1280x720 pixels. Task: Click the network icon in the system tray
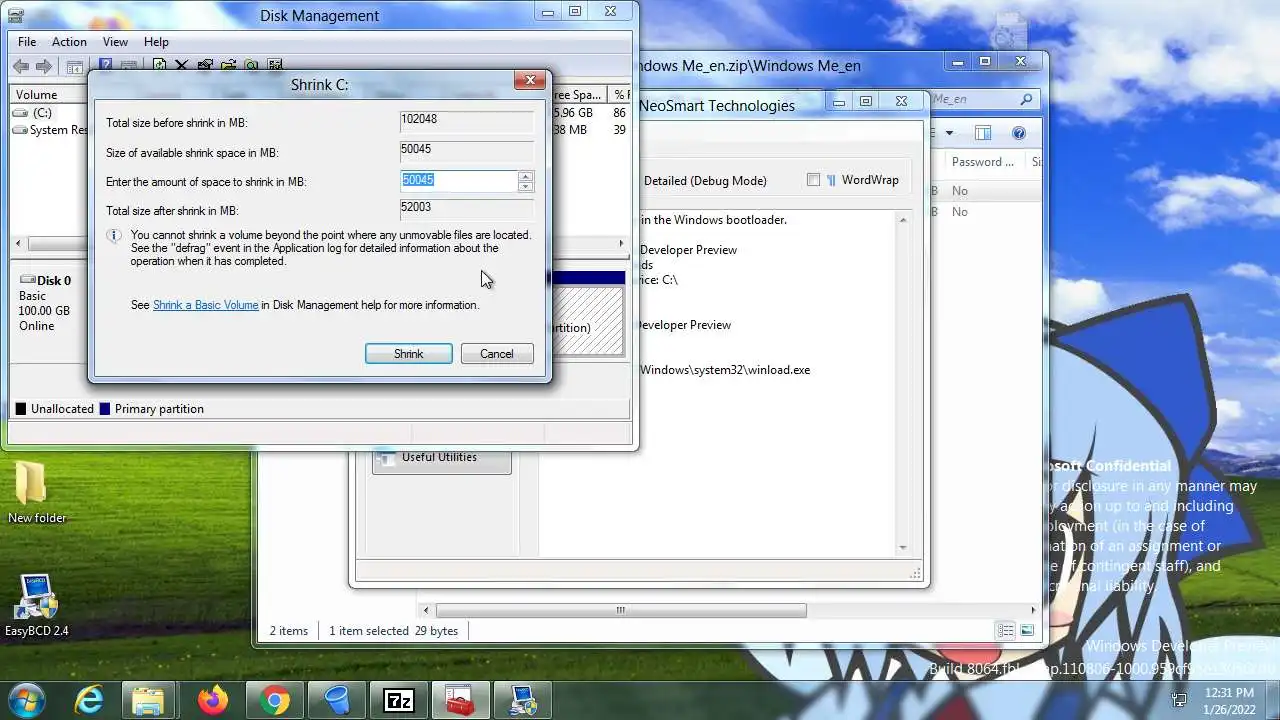[1180, 700]
